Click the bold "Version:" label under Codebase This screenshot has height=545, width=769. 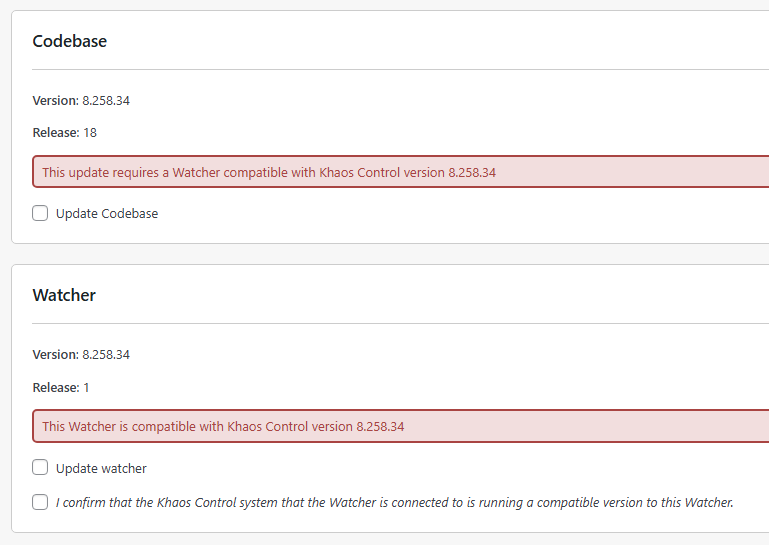pyautogui.click(x=55, y=100)
